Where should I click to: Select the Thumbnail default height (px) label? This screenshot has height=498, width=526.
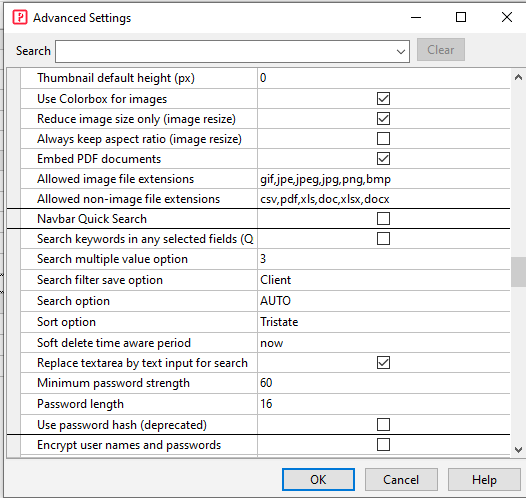click(x=116, y=78)
